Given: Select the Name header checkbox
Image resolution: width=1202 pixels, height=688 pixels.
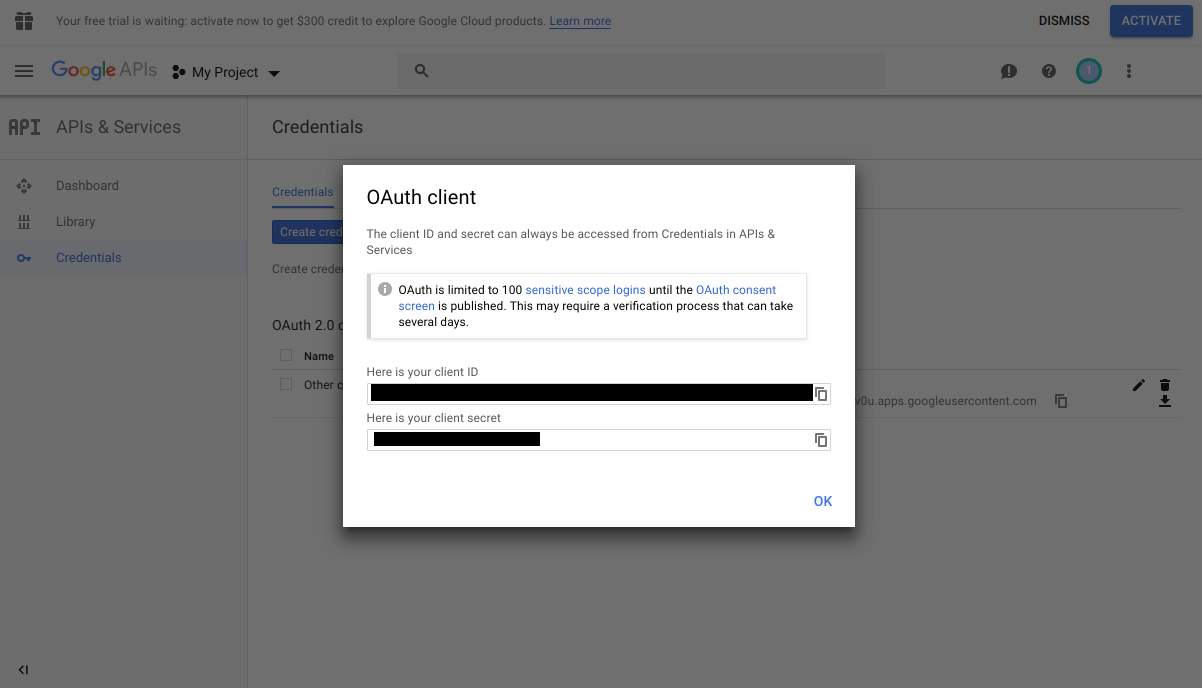Looking at the screenshot, I should [285, 355].
